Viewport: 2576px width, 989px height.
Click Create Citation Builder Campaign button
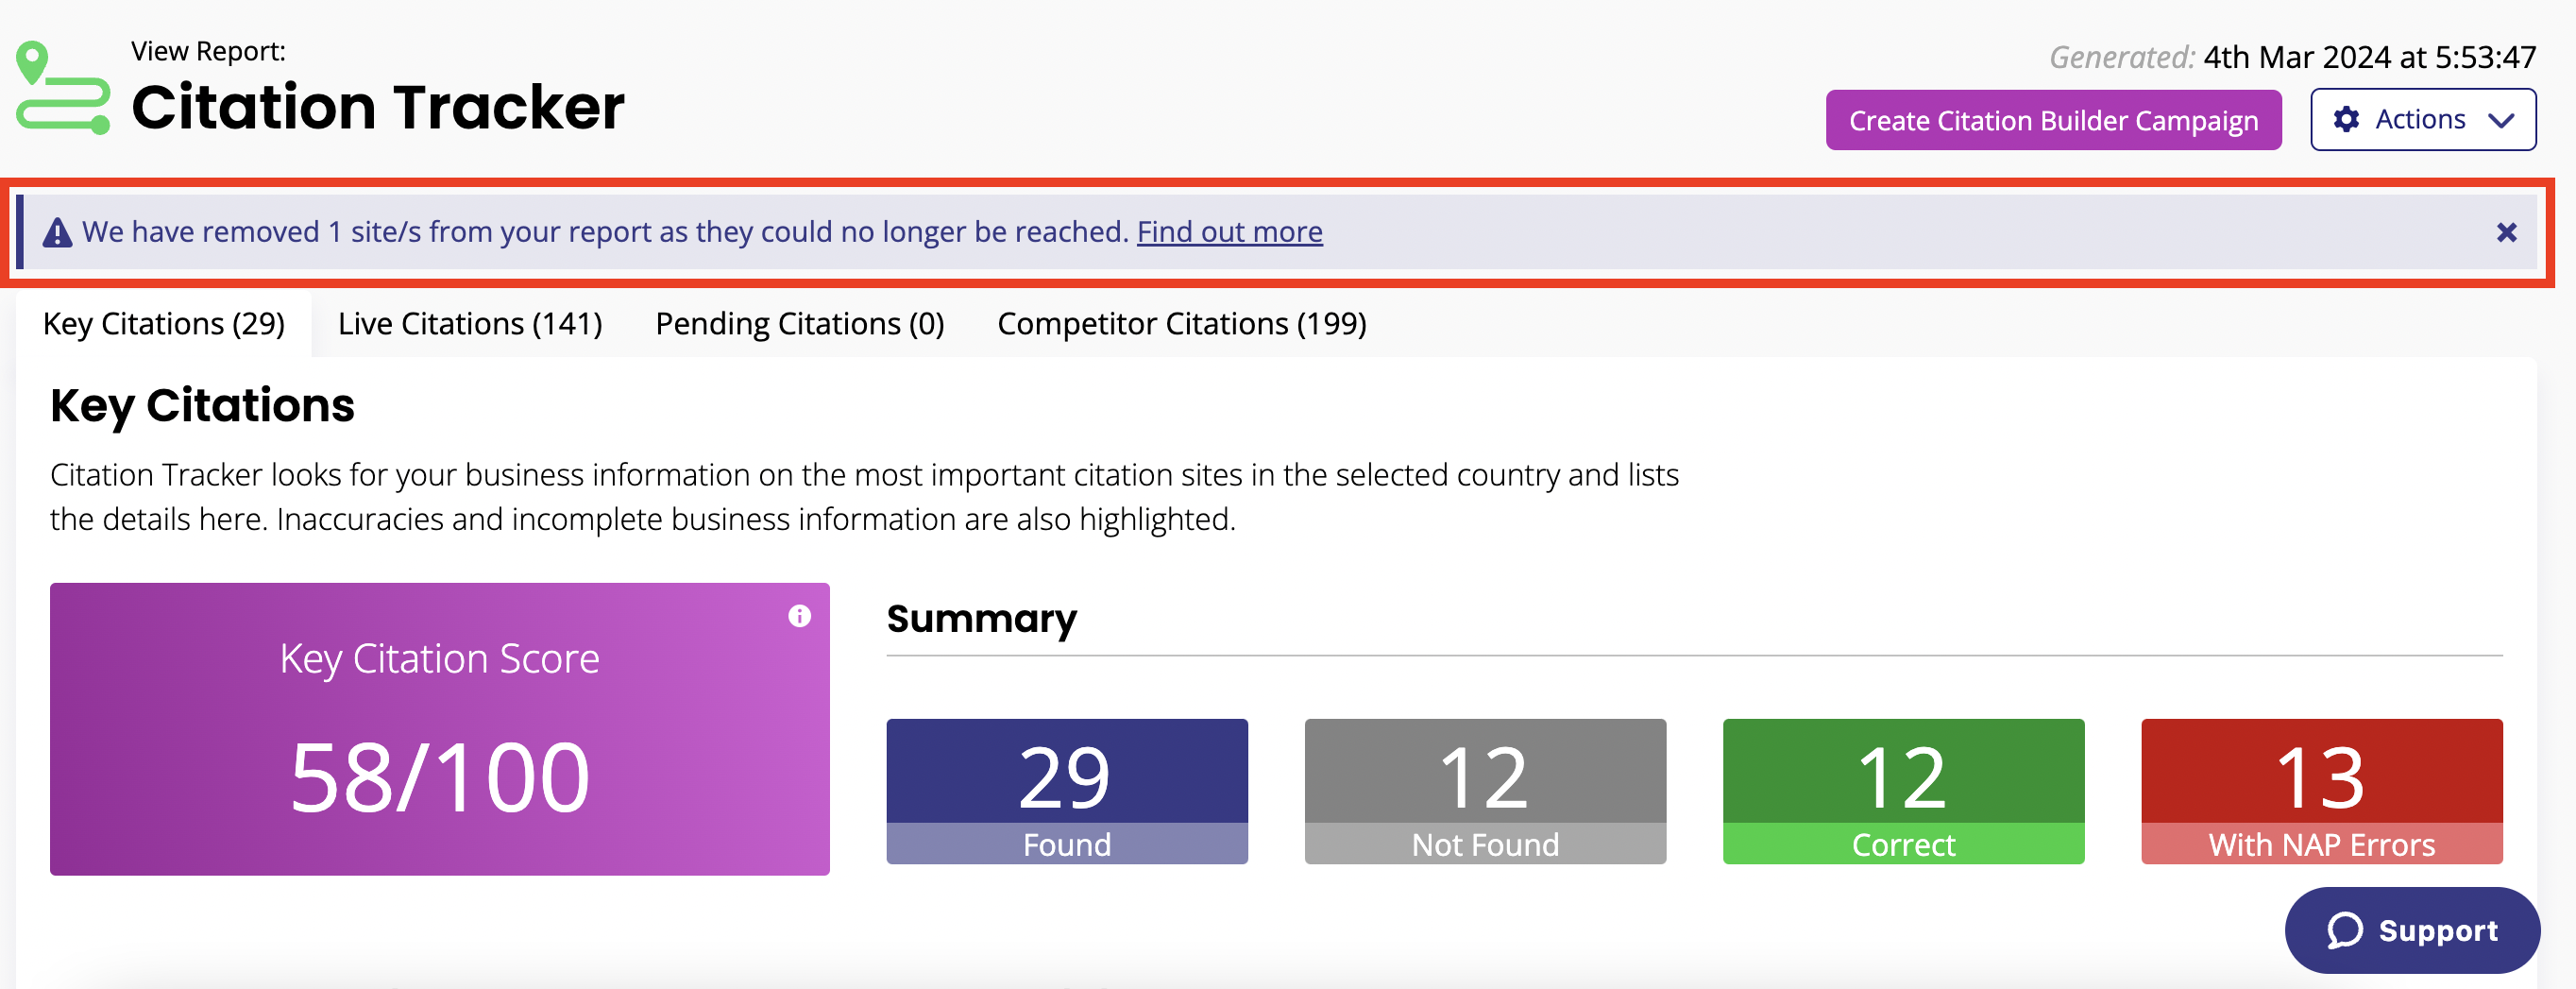(x=2052, y=120)
